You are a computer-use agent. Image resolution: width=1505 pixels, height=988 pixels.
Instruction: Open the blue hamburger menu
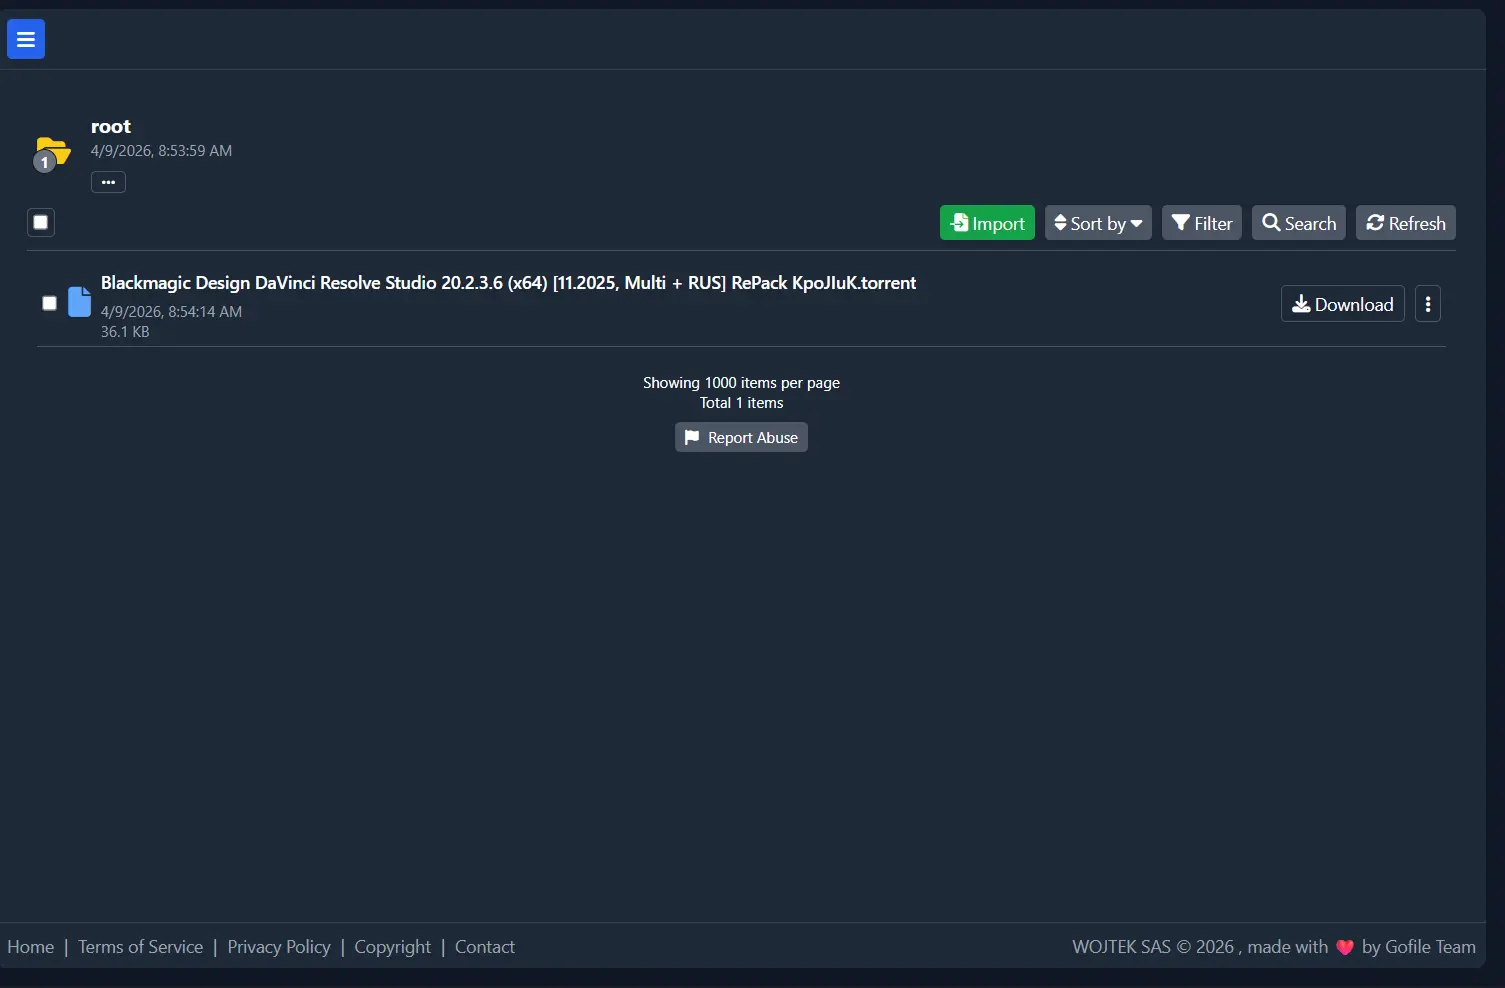(26, 39)
